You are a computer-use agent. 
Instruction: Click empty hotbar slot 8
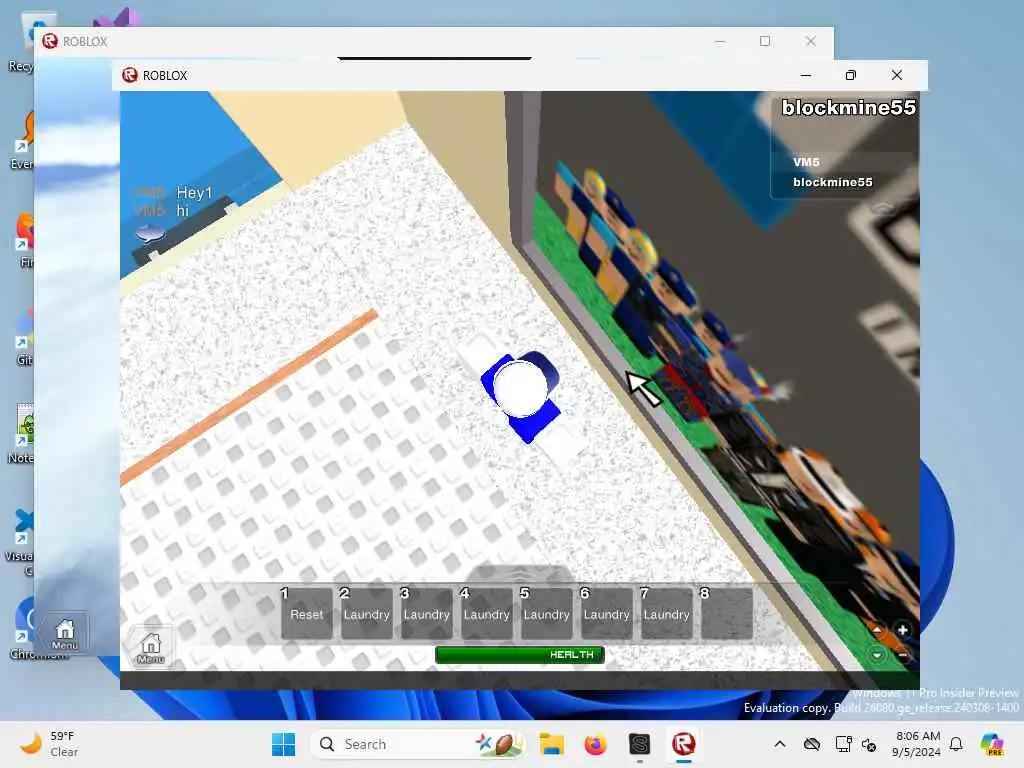pos(727,614)
